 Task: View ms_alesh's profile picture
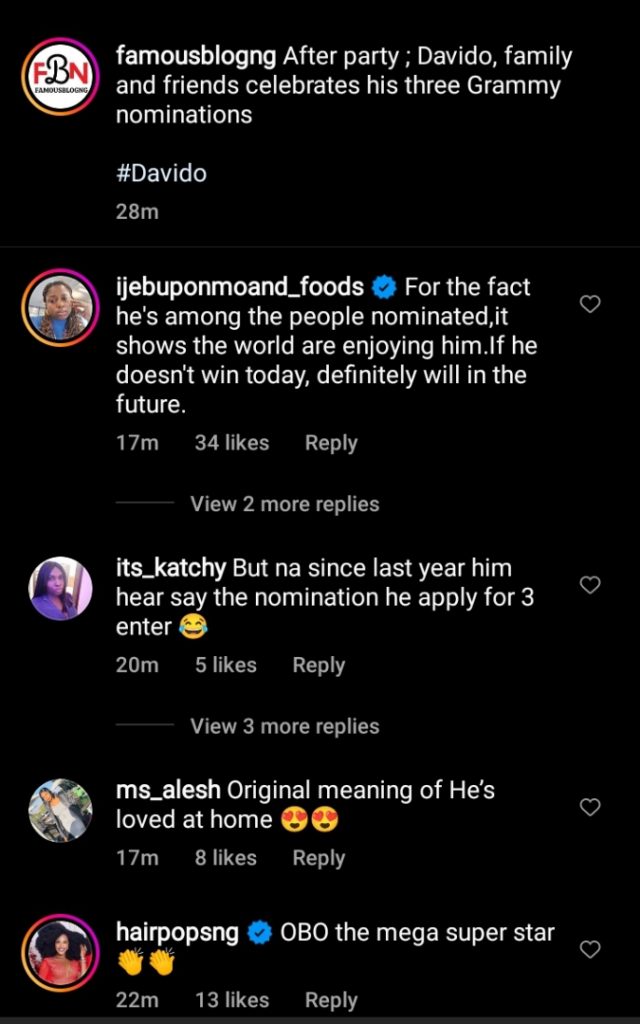60,810
